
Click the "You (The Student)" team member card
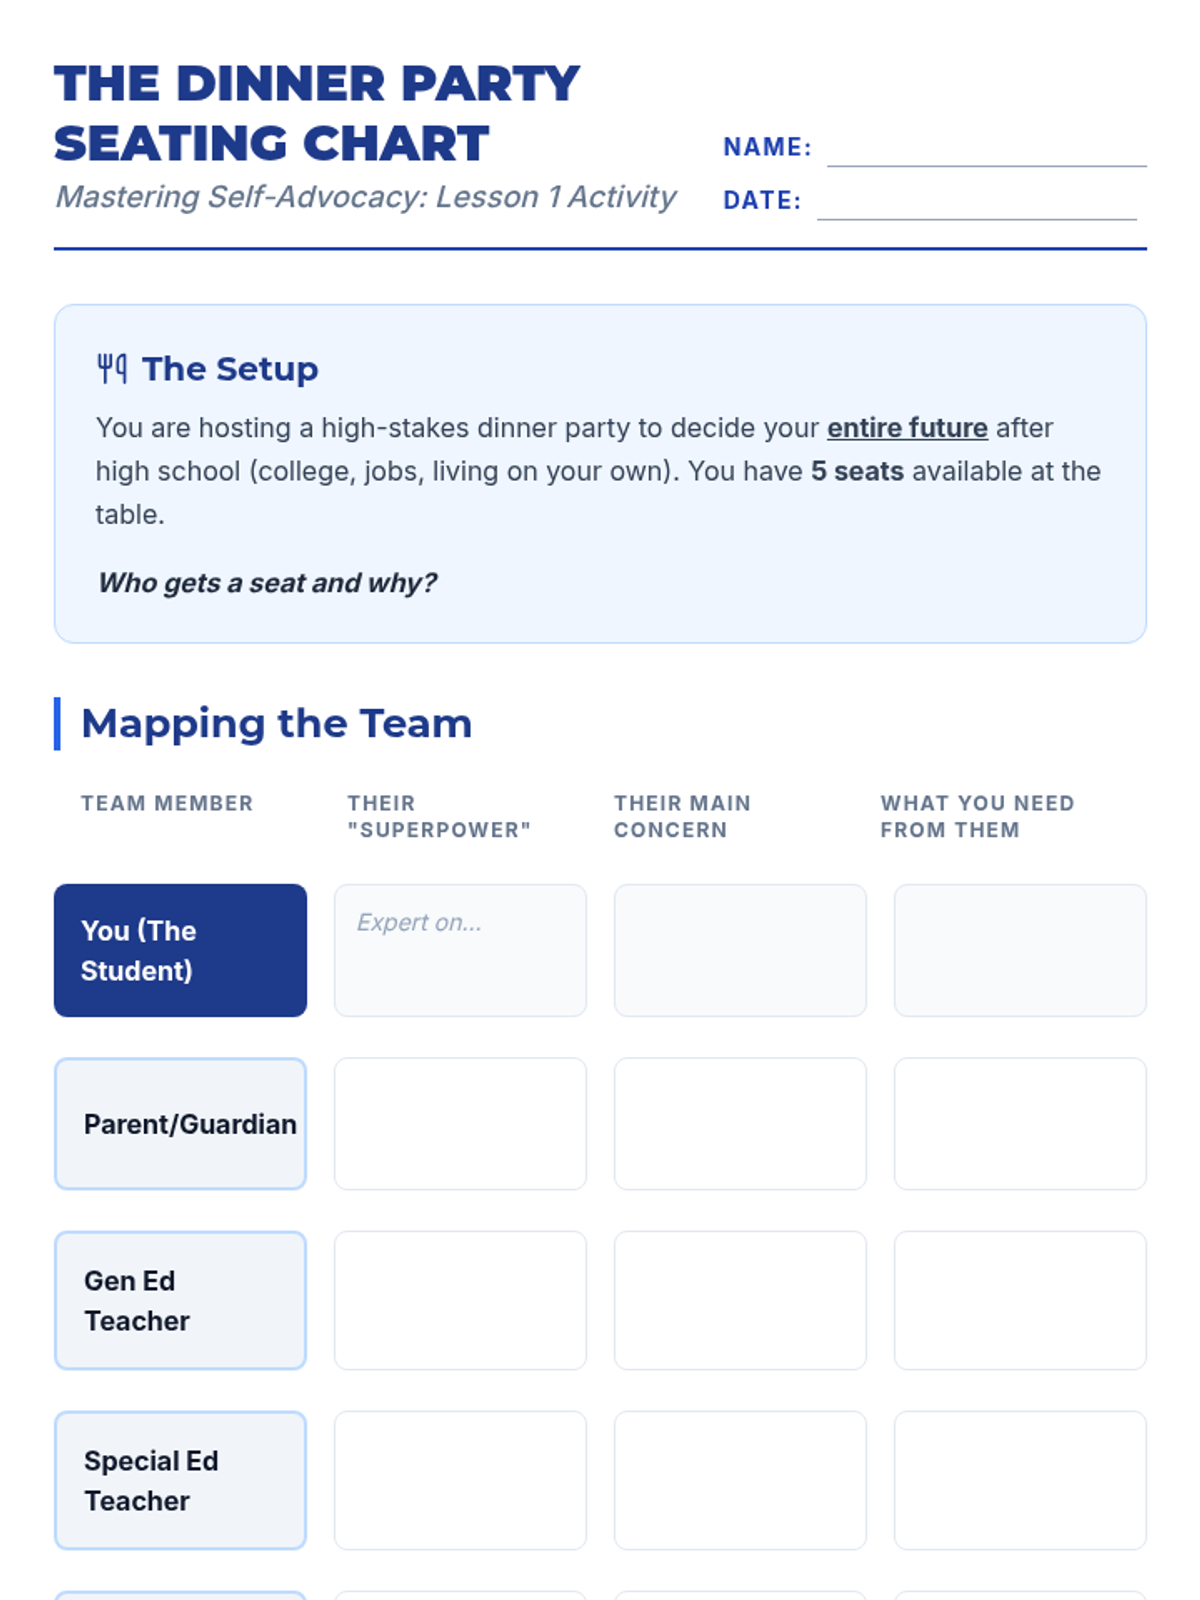[180, 950]
